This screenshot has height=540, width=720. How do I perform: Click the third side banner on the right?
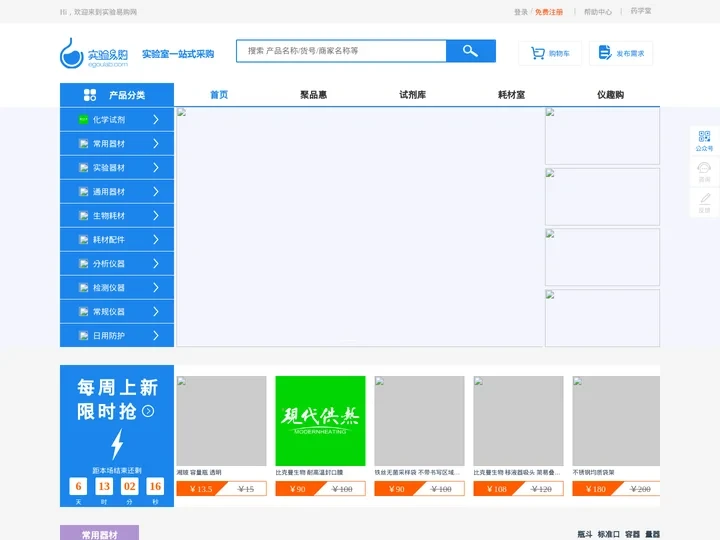602,257
